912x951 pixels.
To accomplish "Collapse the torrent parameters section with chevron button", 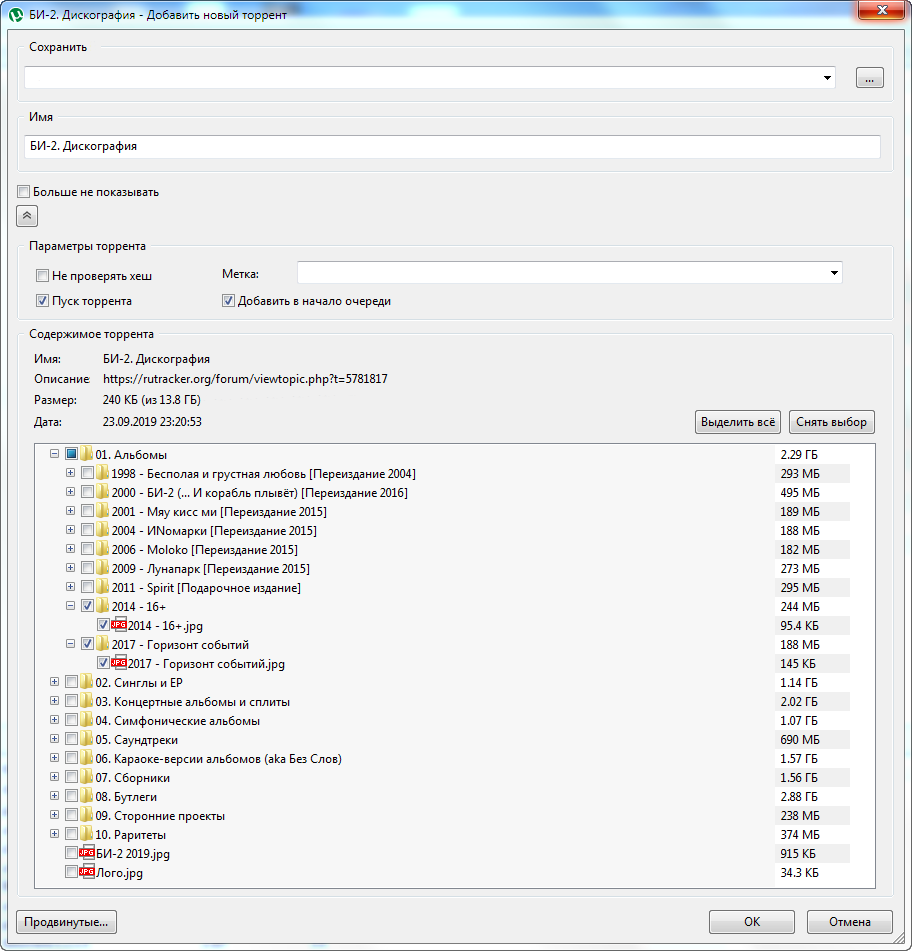I will pyautogui.click(x=27, y=216).
